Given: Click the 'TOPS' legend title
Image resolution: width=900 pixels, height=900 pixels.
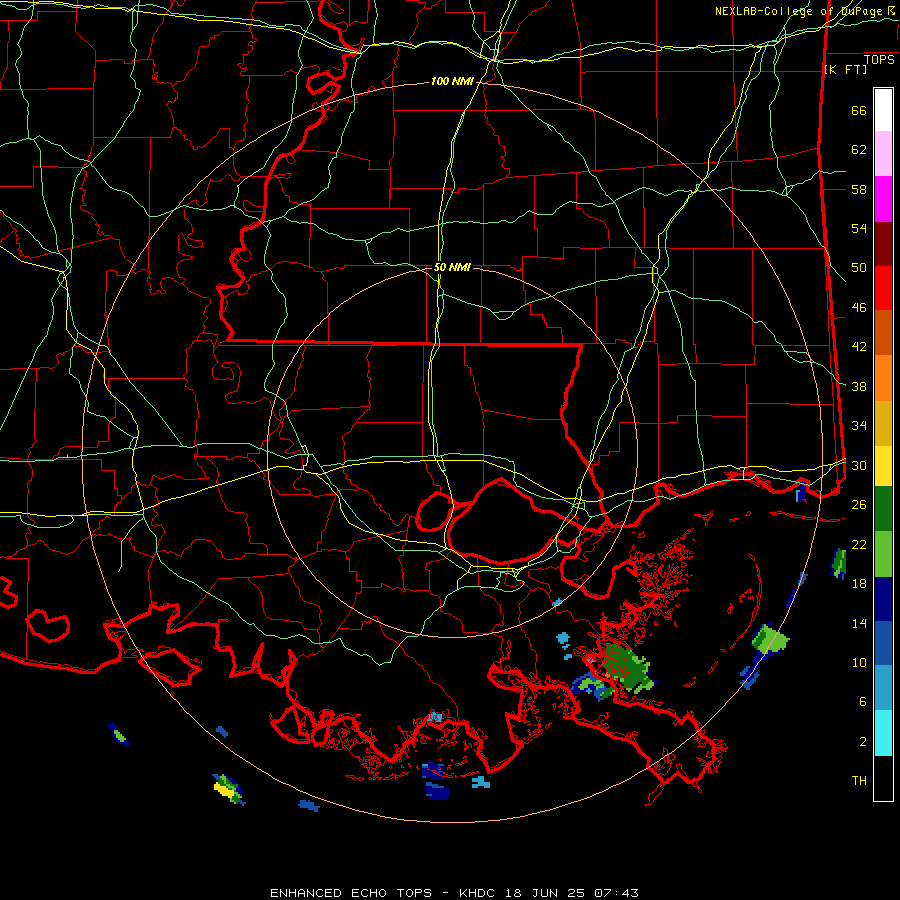Looking at the screenshot, I should pyautogui.click(x=879, y=60).
